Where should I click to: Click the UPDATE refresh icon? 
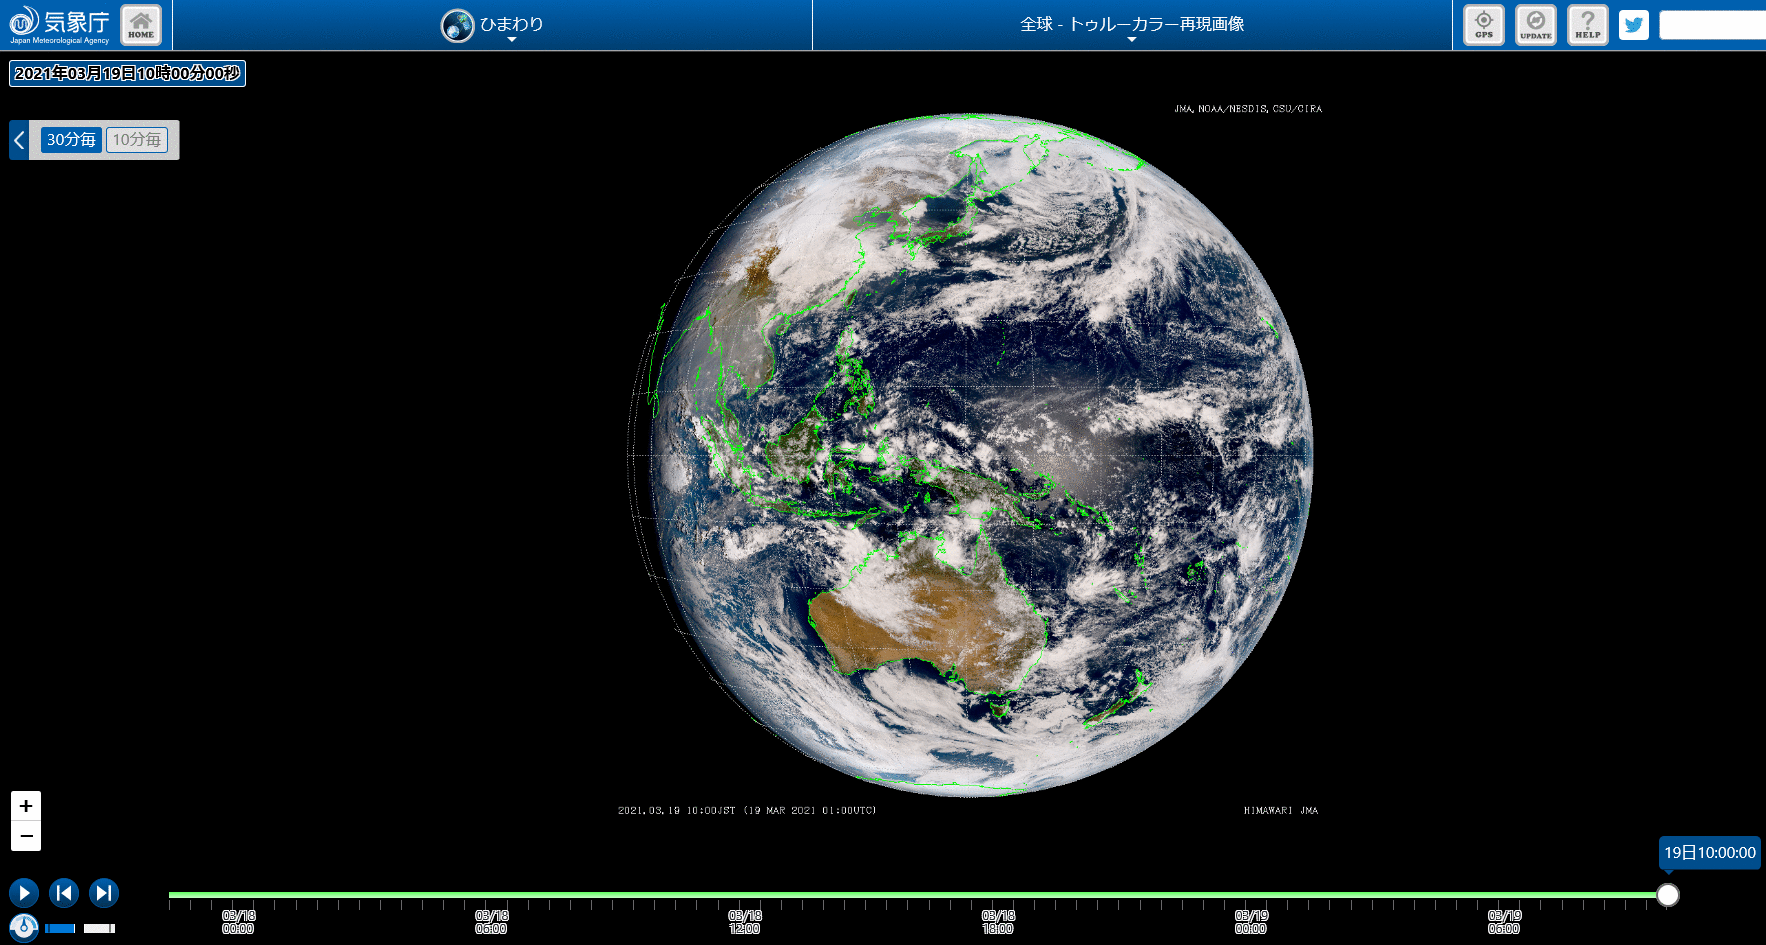click(x=1535, y=25)
